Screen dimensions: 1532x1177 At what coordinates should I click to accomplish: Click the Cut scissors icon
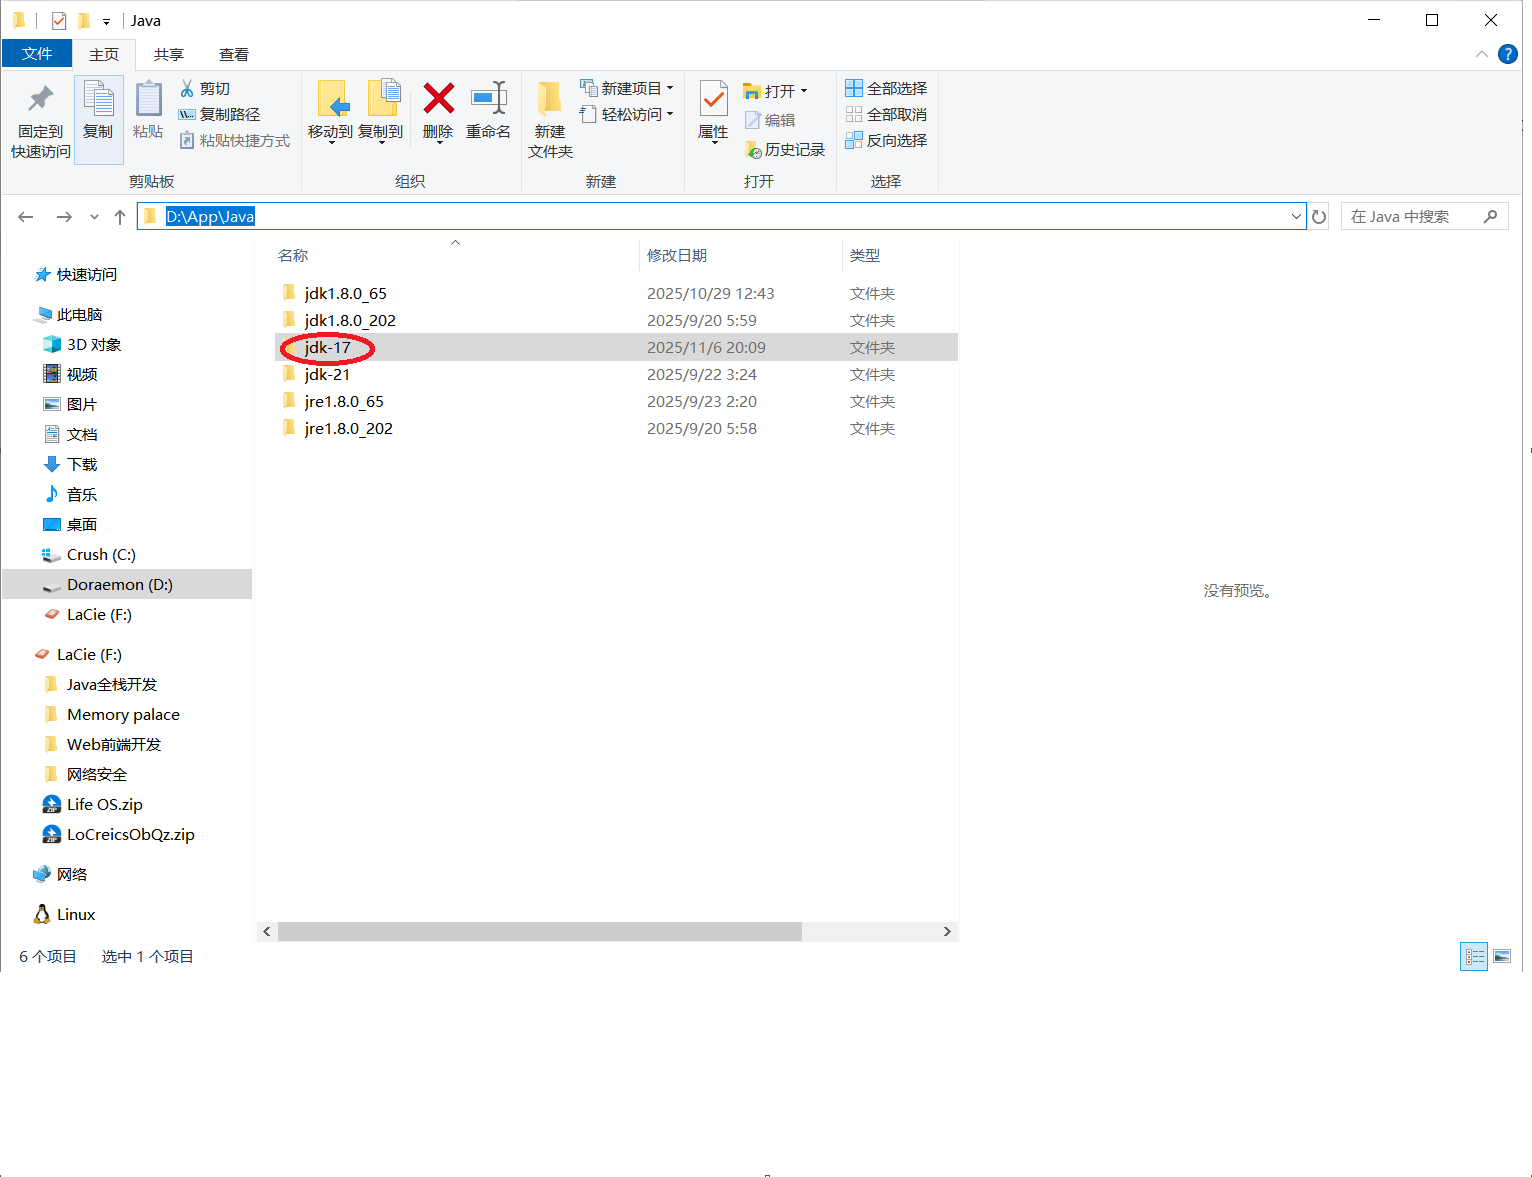[187, 89]
